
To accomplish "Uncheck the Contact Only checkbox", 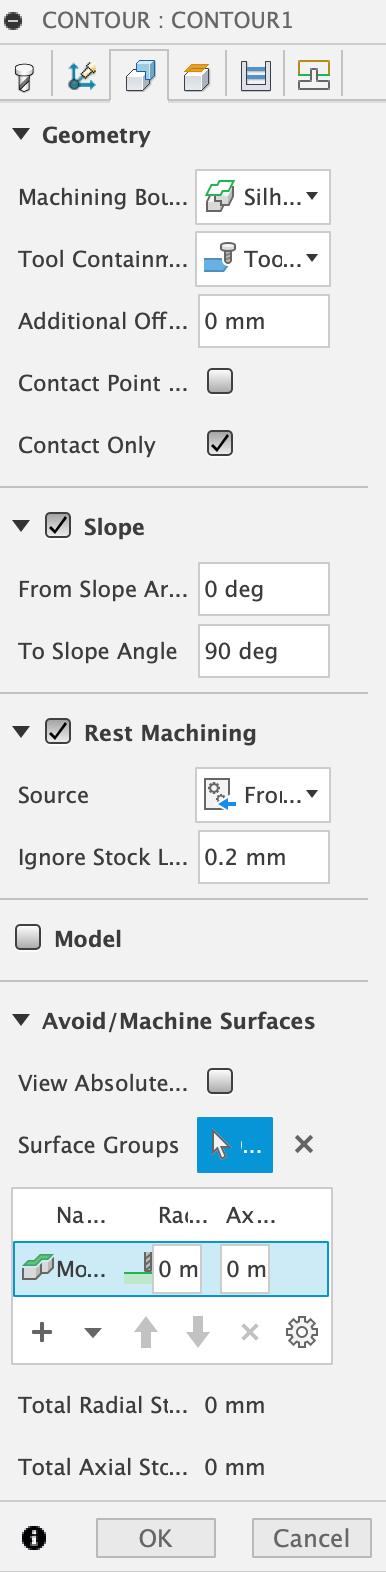I will click(x=220, y=443).
